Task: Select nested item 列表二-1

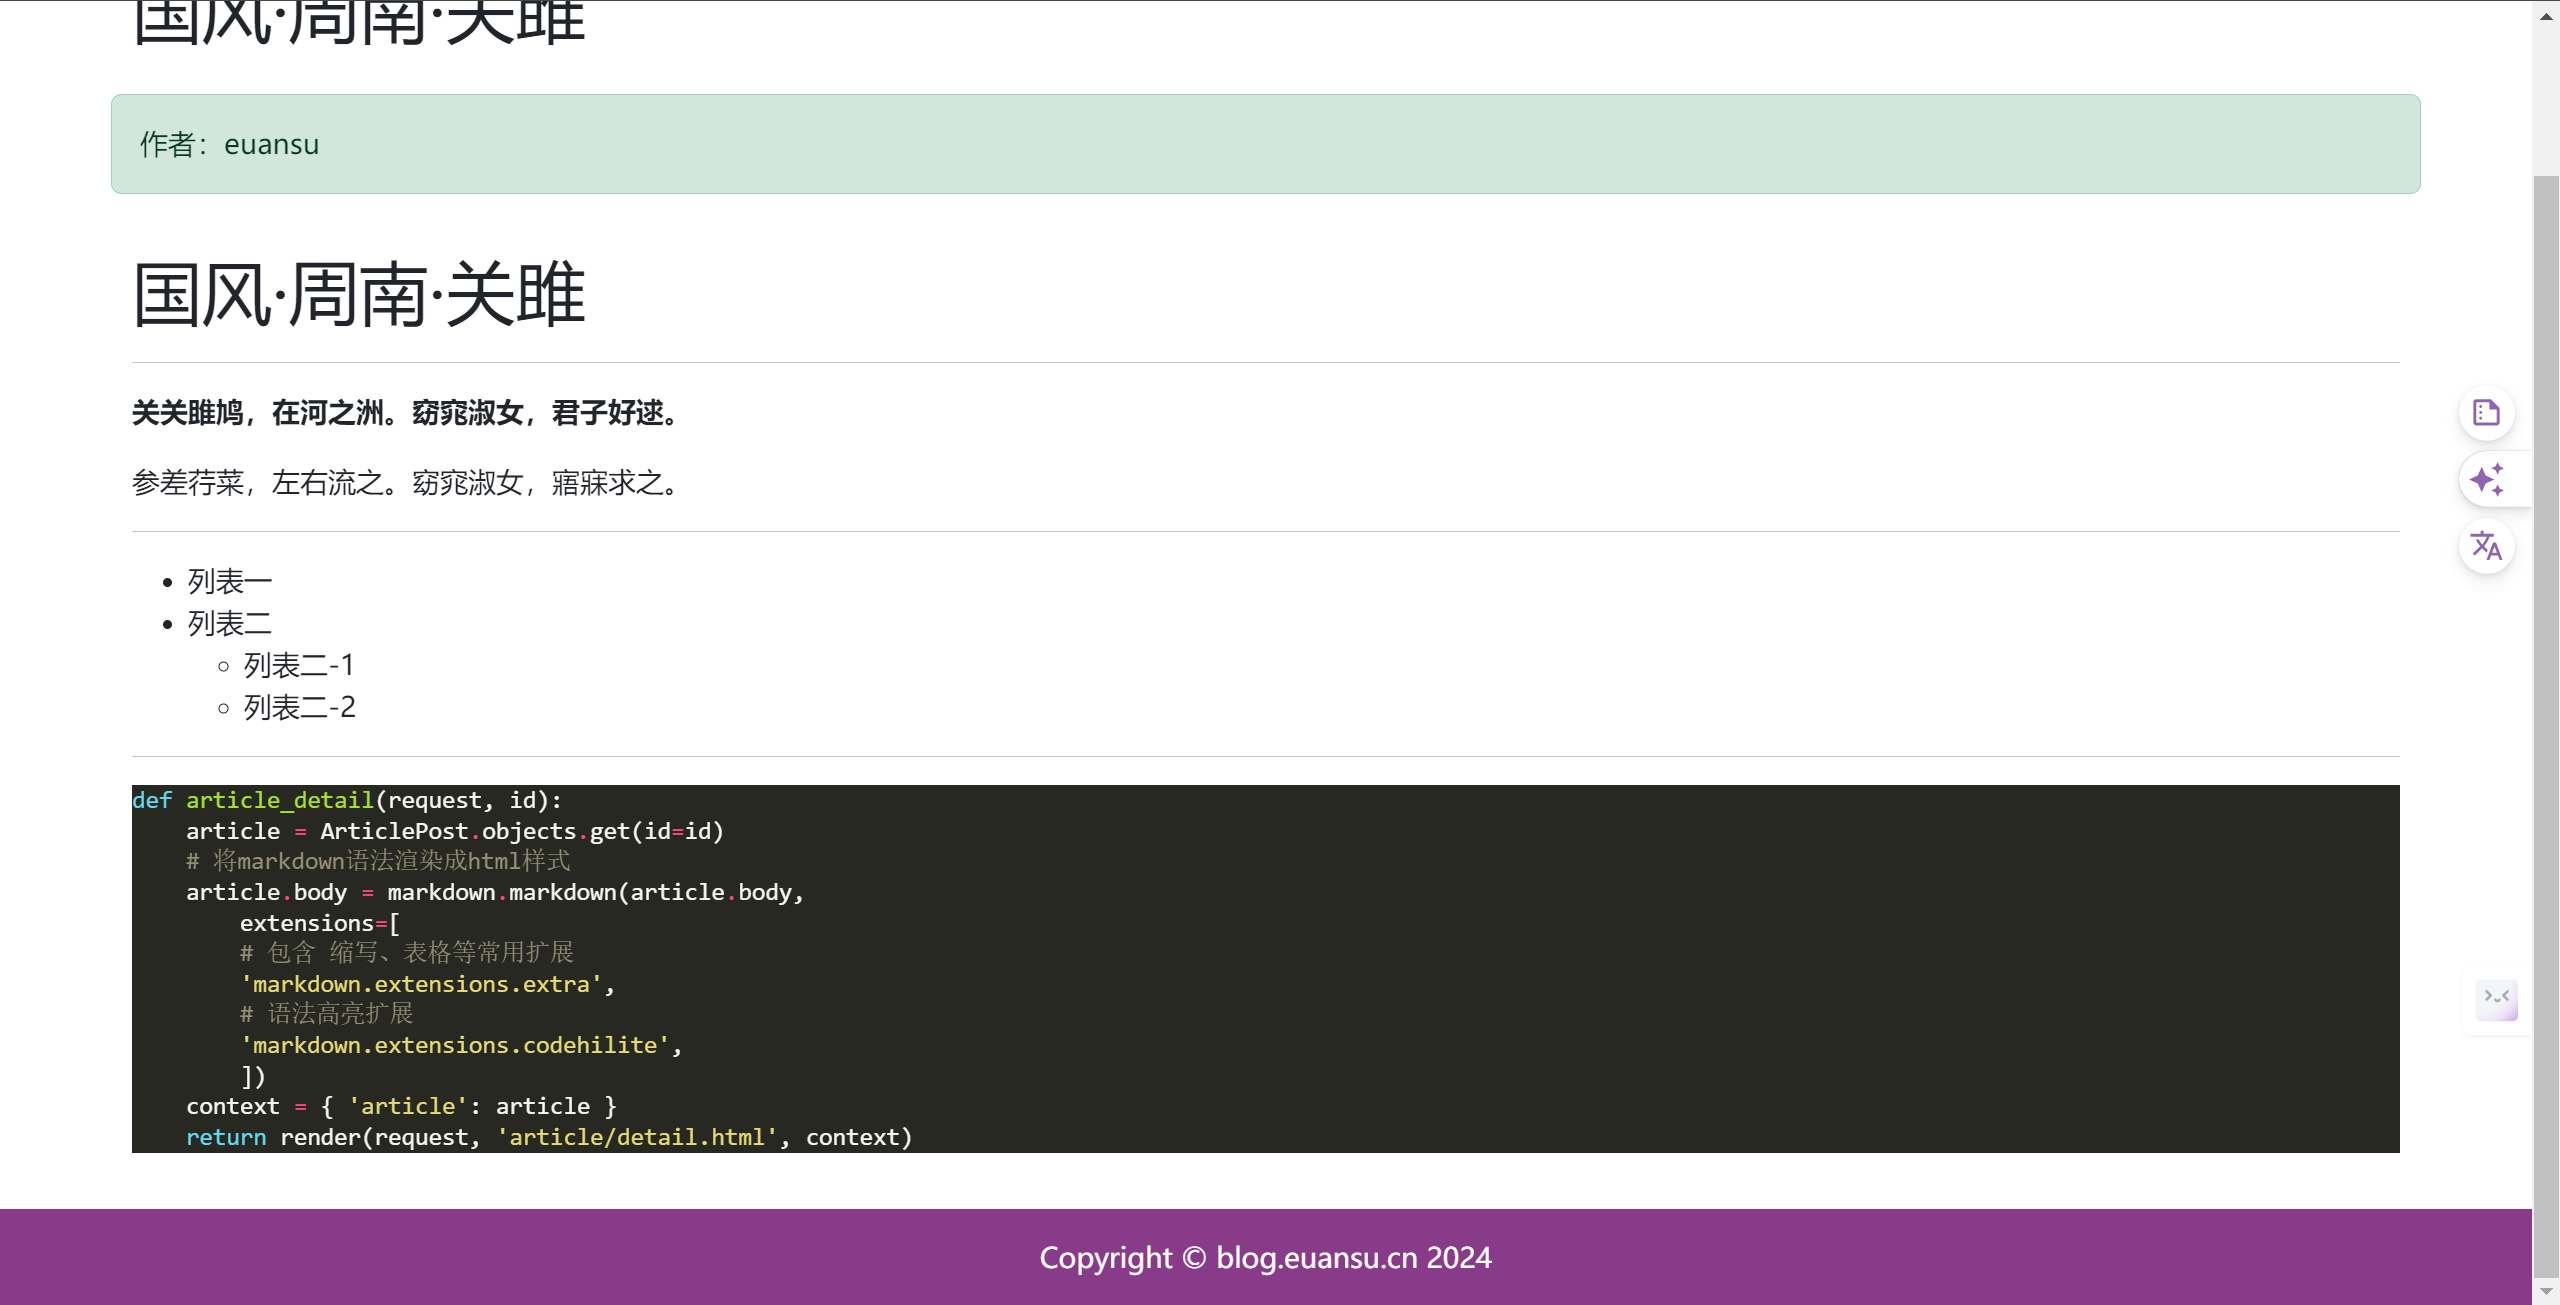Action: coord(299,665)
